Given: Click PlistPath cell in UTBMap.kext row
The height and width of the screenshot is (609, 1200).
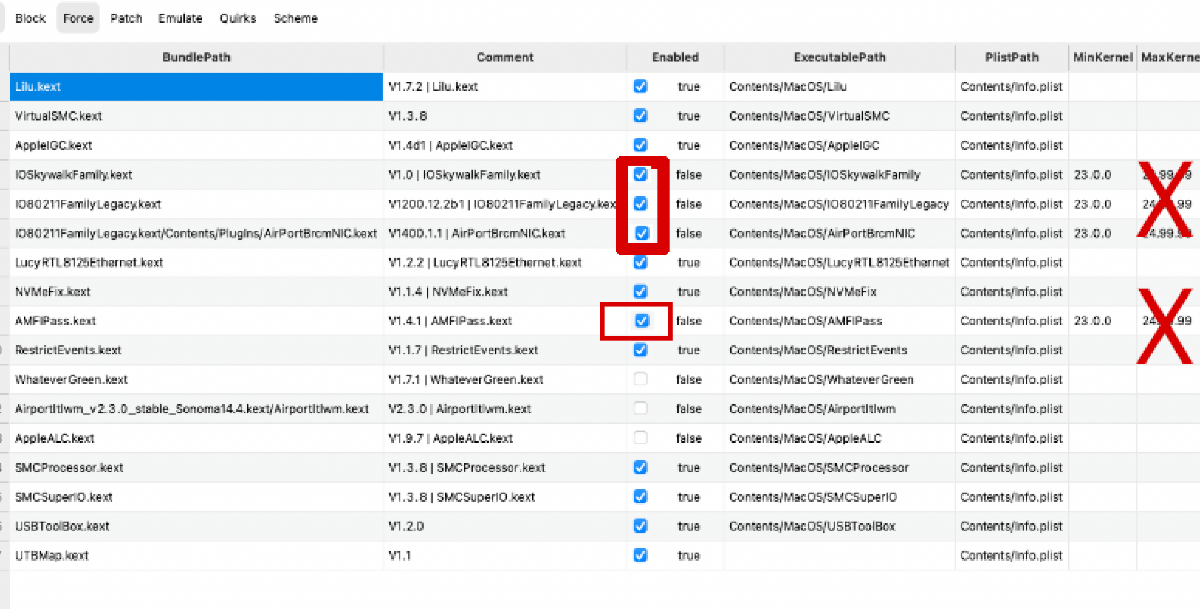Looking at the screenshot, I should (x=1011, y=555).
